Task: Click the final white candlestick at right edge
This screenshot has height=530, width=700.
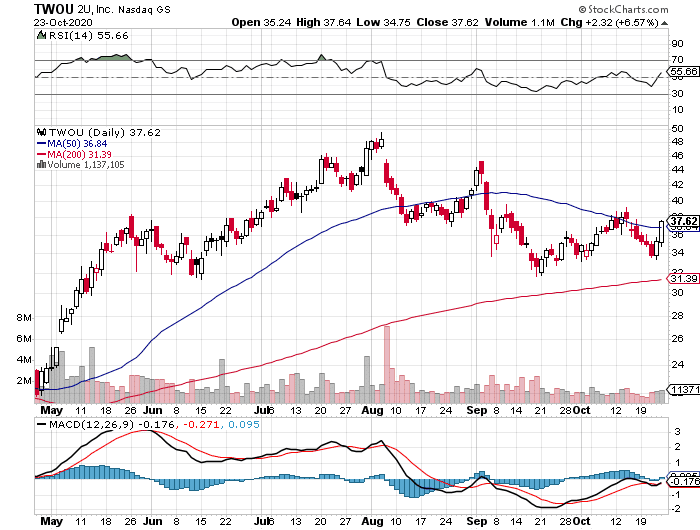Action: pos(661,232)
